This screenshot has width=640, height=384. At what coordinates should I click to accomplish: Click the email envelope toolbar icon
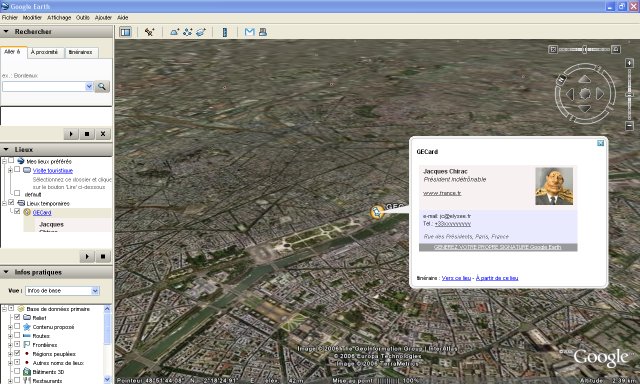[249, 32]
